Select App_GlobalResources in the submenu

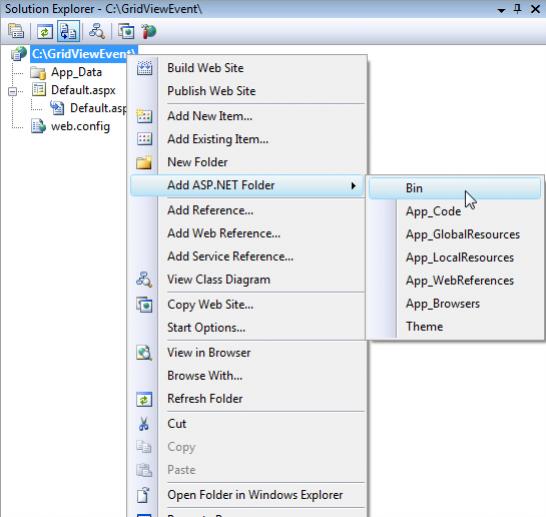(463, 235)
